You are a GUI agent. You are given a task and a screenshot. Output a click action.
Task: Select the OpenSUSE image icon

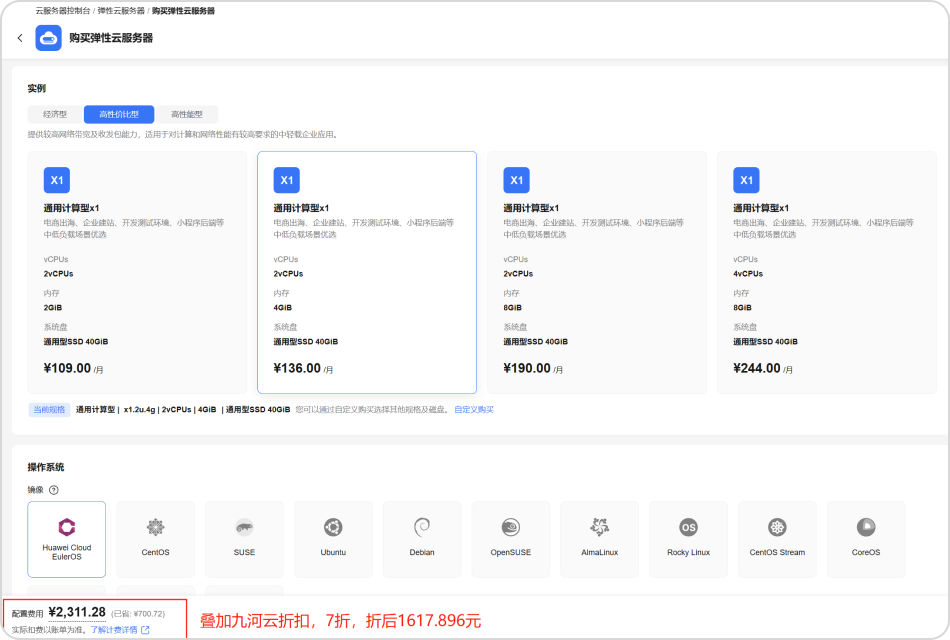coord(511,527)
